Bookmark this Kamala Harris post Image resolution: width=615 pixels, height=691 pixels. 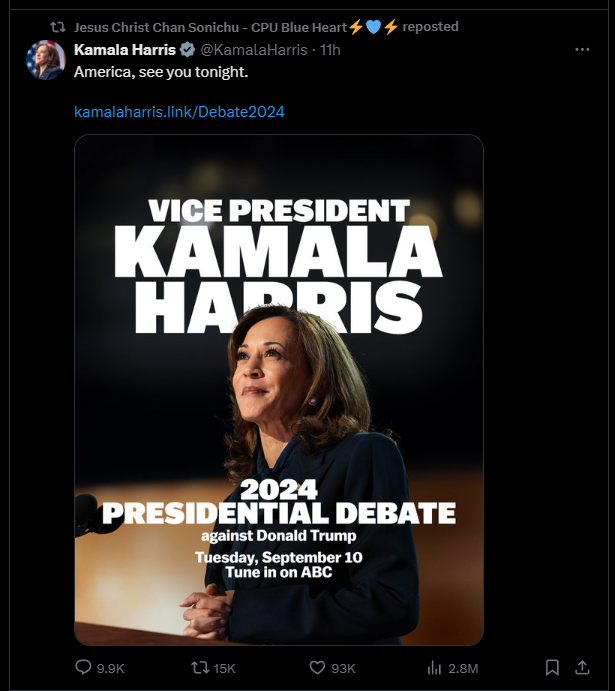(x=552, y=667)
